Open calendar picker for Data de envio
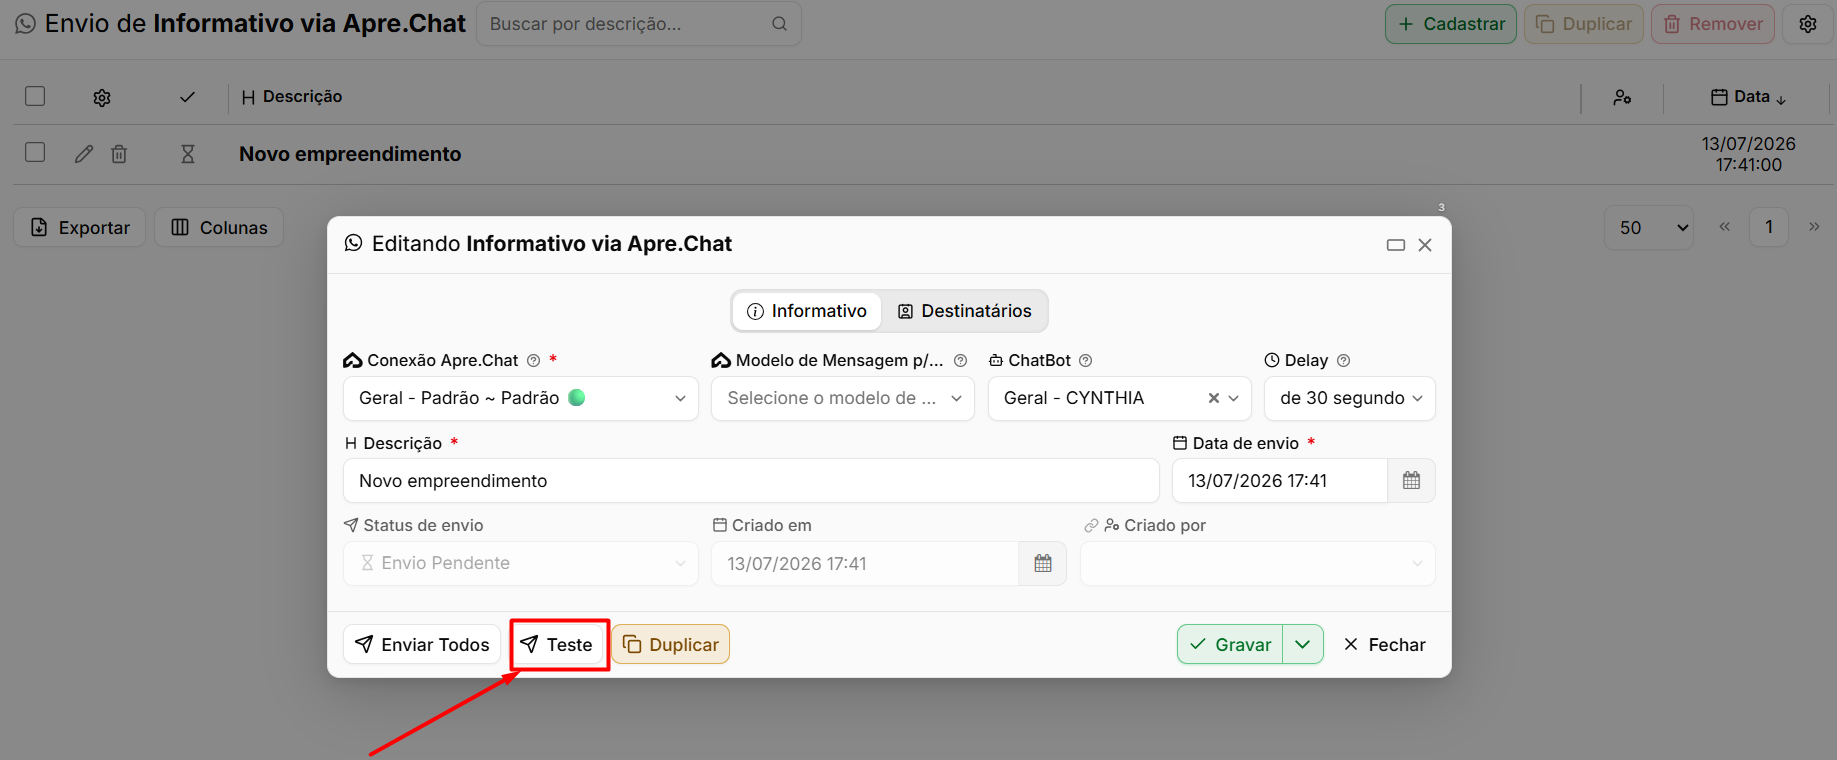Viewport: 1837px width, 760px height. 1411,481
